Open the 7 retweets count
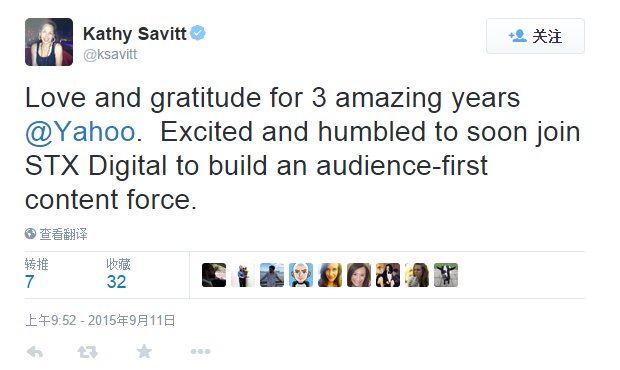The width and height of the screenshot is (620, 370). coord(30,282)
